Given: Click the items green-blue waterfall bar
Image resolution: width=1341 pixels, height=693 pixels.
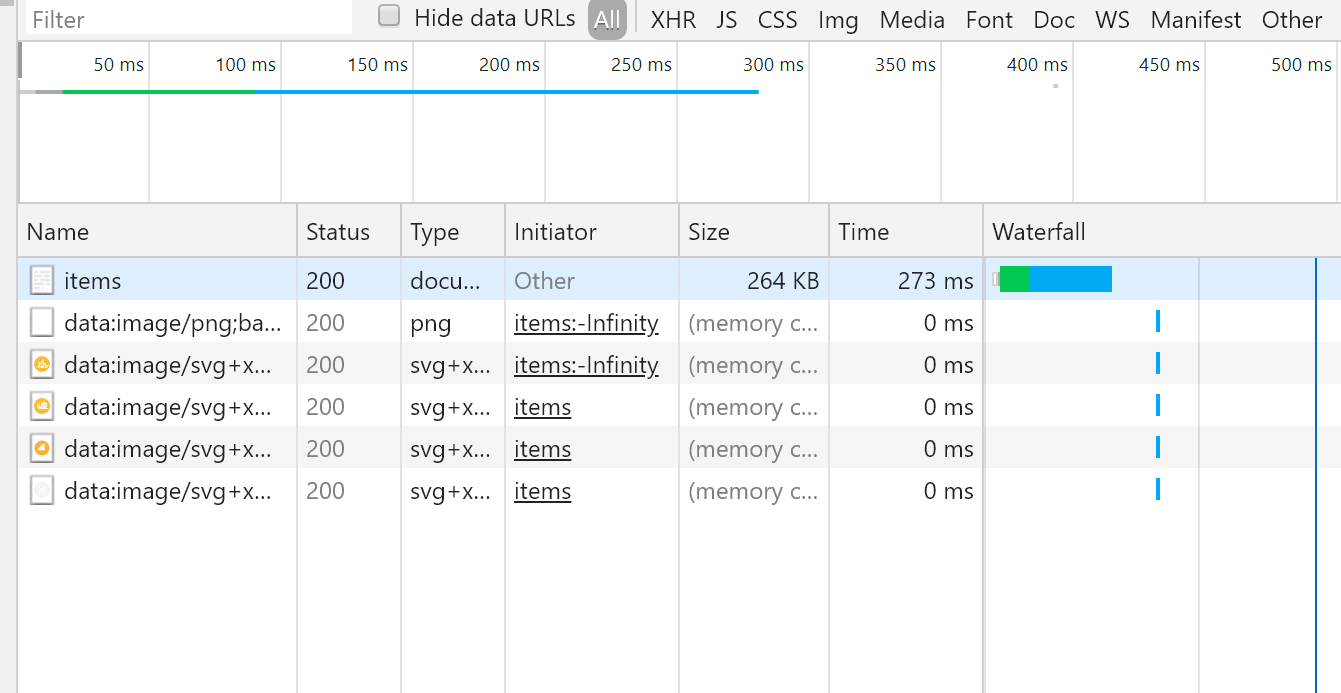Looking at the screenshot, I should tap(1055, 280).
